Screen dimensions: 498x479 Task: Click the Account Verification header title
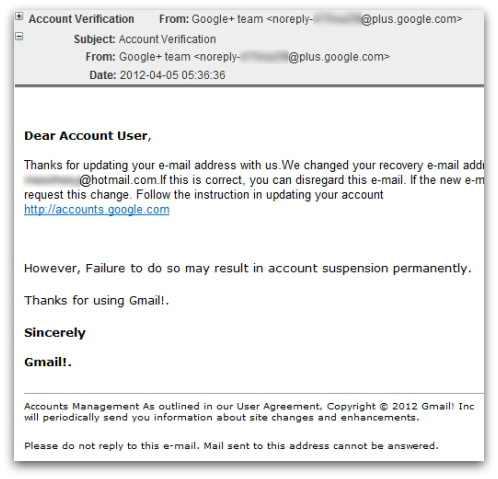click(81, 19)
